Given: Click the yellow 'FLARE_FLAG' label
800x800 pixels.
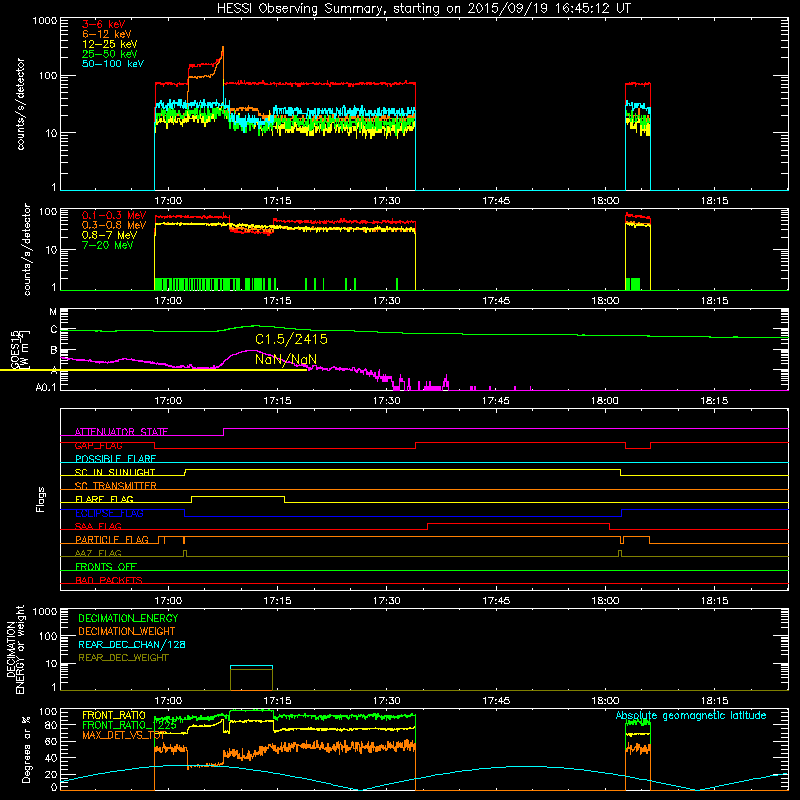Looking at the screenshot, I should pos(104,499).
